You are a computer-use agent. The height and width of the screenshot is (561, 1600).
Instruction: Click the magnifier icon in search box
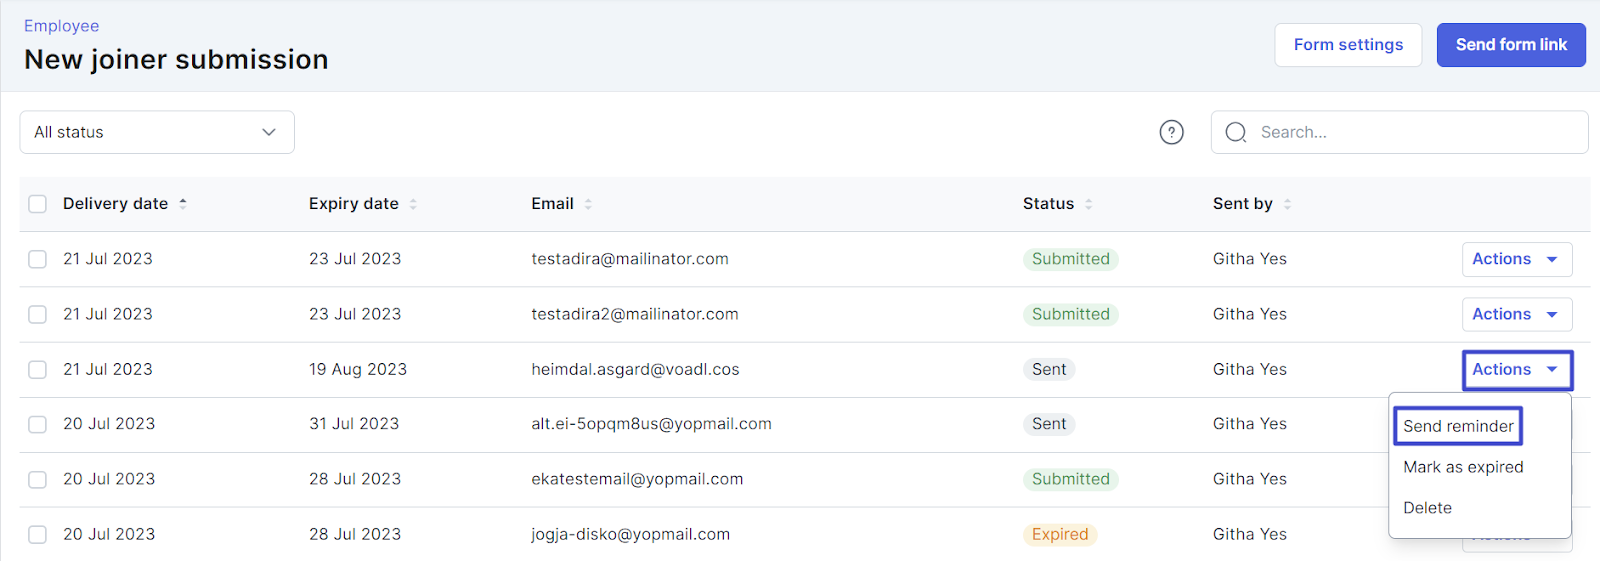tap(1236, 132)
